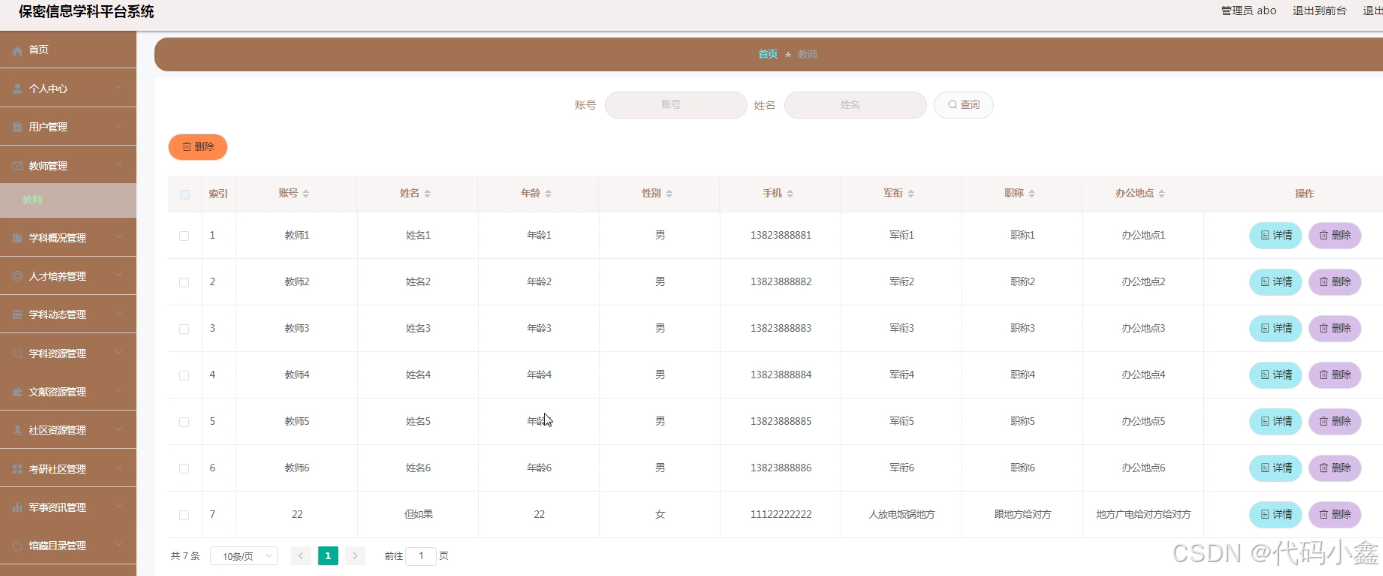Image resolution: width=1383 pixels, height=576 pixels.
Task: Open 详情 for row 但如果
Action: 1275,514
